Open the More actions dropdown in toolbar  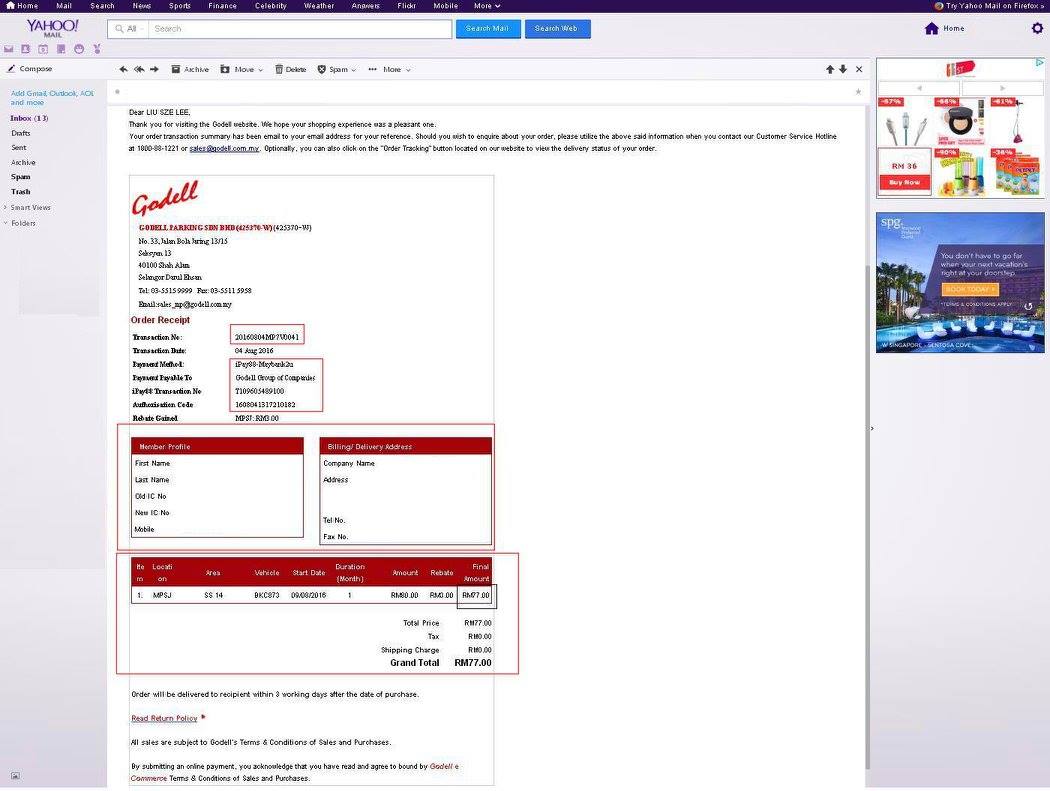(x=389, y=69)
